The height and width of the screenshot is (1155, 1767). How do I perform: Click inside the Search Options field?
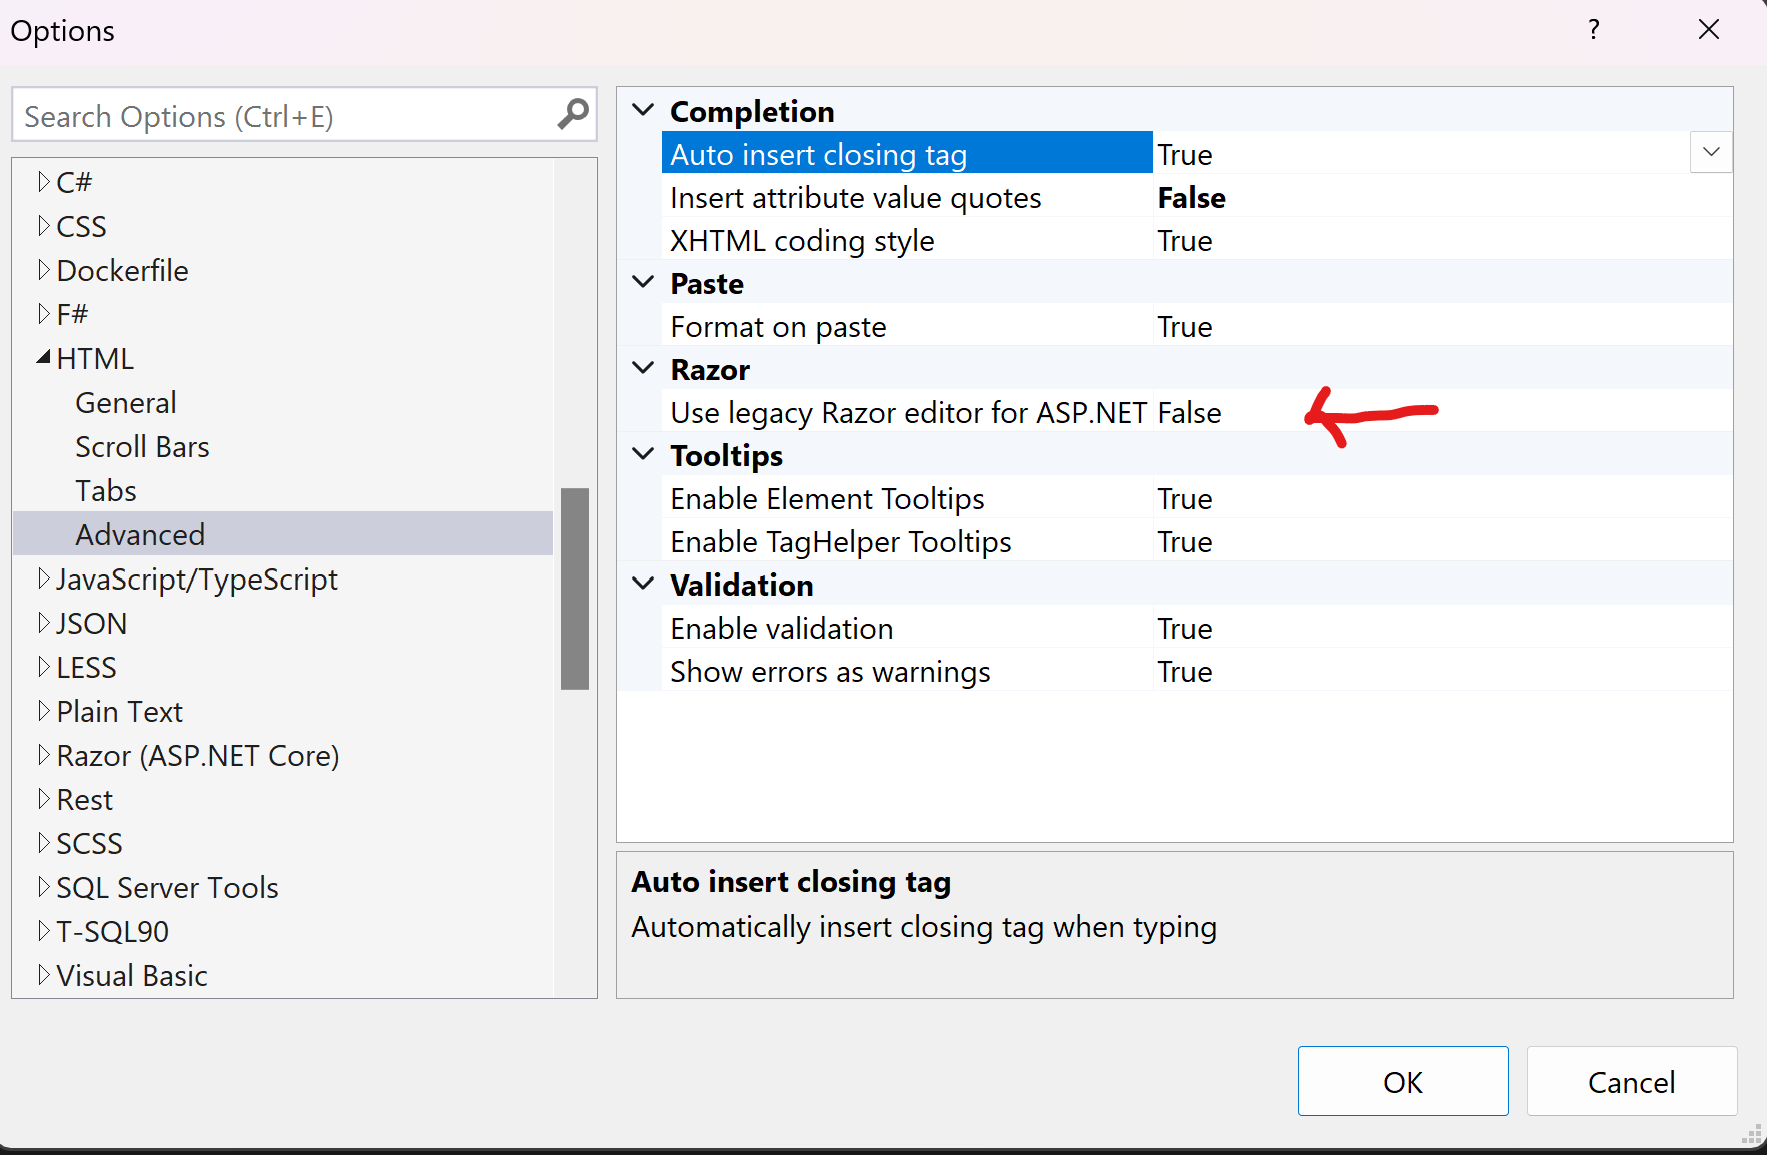(x=280, y=114)
